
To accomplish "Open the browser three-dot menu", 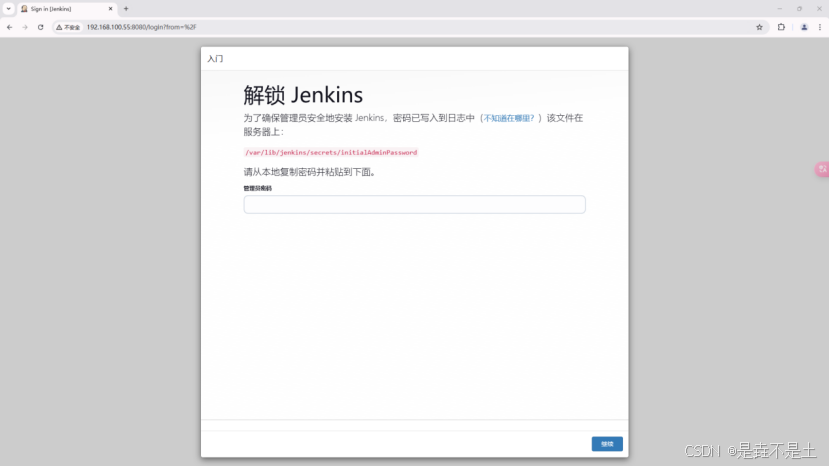I will point(820,27).
